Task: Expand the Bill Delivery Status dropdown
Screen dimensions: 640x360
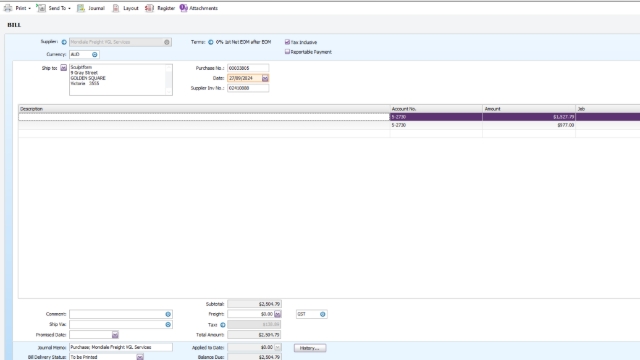Action: [x=140, y=357]
